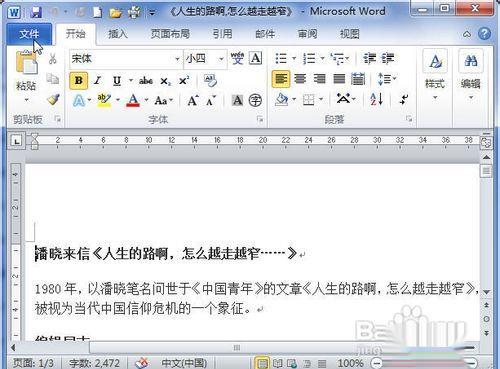Switch to the 审阅 ribbon tab
Image resolution: width=500 pixels, height=369 pixels.
pyautogui.click(x=307, y=34)
